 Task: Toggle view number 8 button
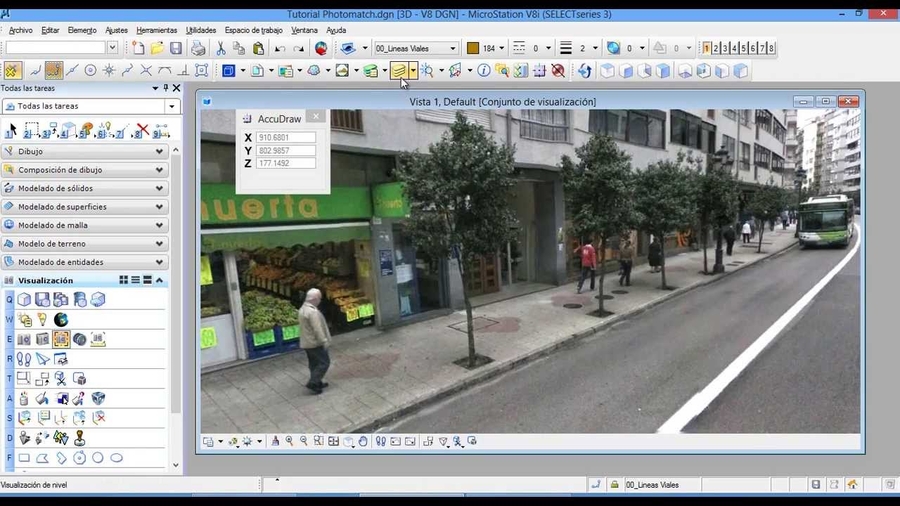[771, 48]
